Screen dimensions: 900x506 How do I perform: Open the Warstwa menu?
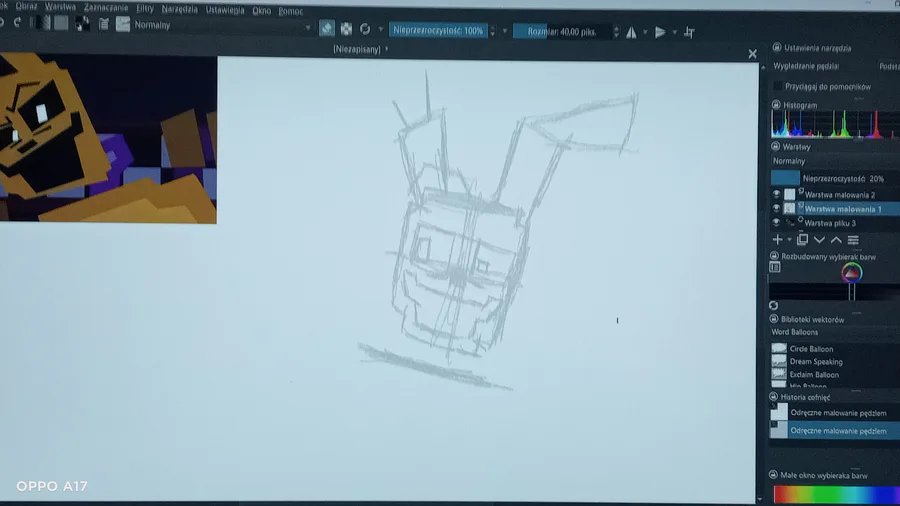point(60,7)
